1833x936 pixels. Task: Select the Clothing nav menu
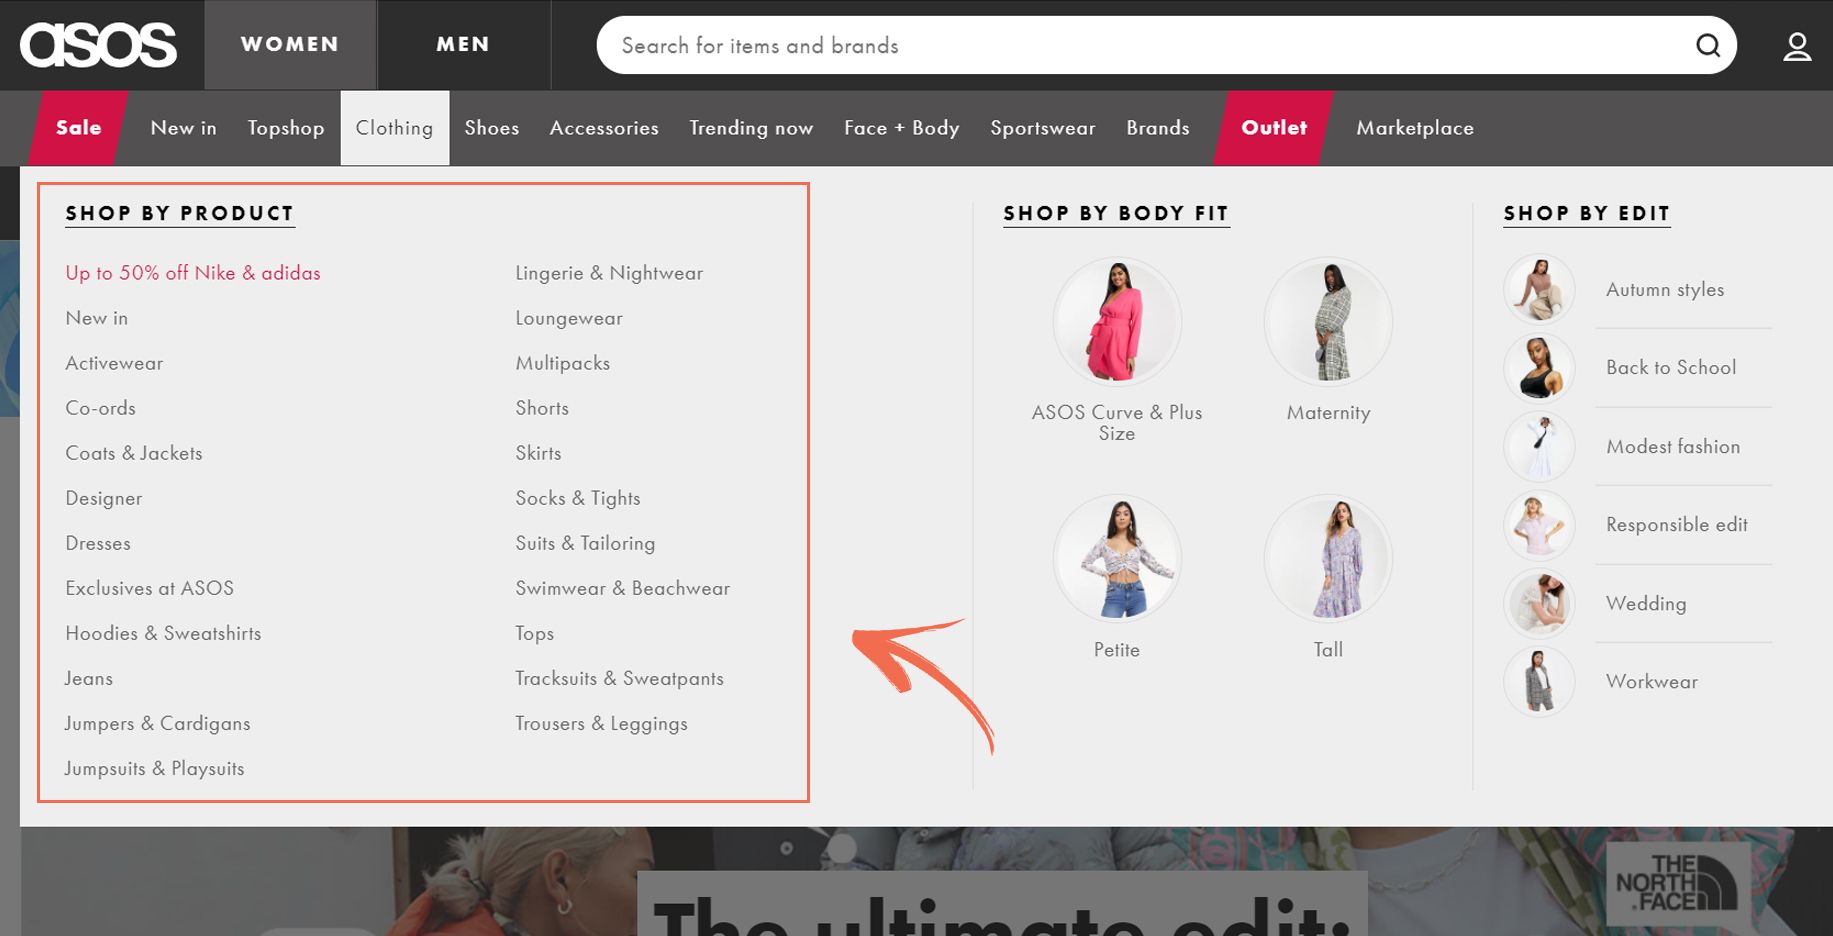tap(395, 128)
